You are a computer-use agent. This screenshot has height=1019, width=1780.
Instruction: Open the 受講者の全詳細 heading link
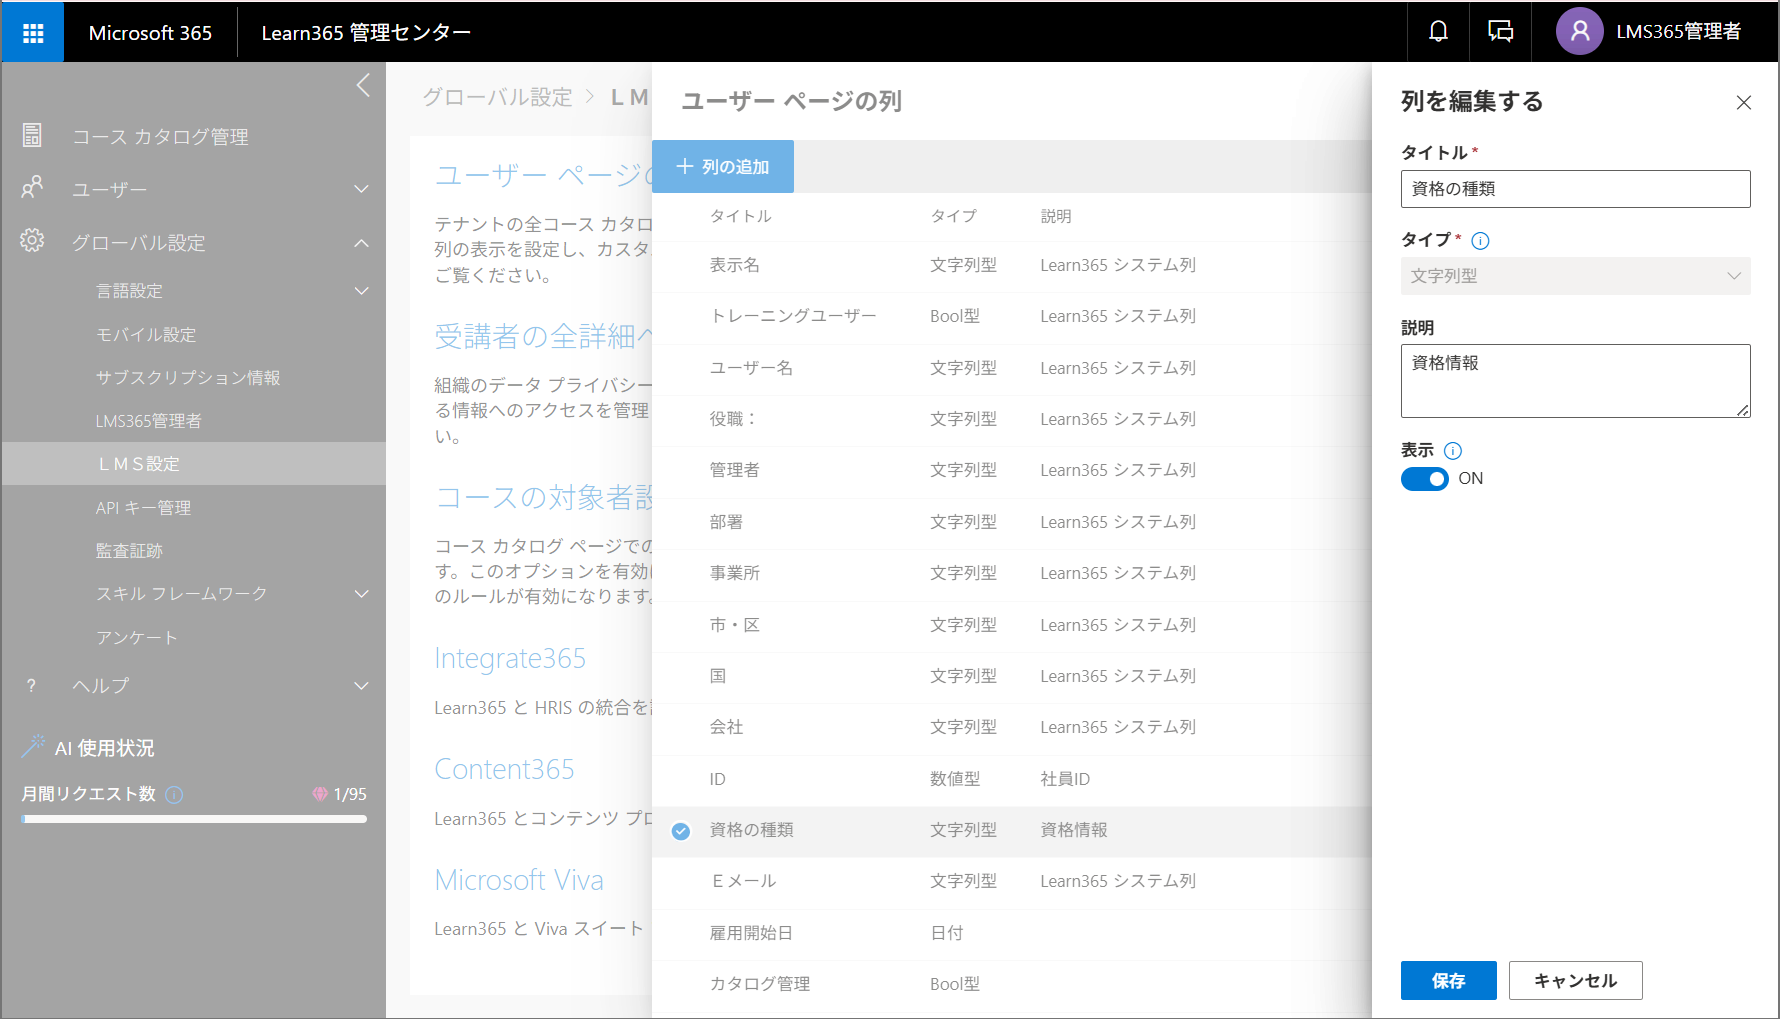coord(543,337)
